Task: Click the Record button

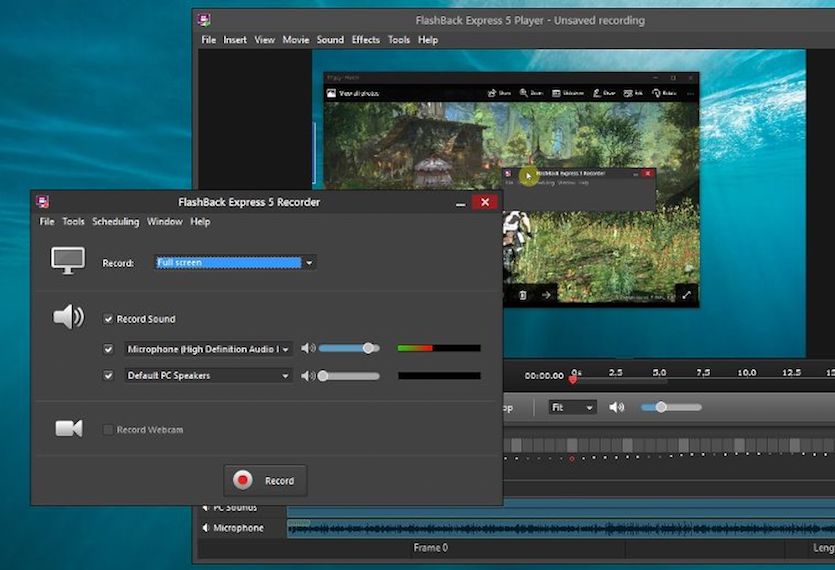Action: click(x=265, y=480)
